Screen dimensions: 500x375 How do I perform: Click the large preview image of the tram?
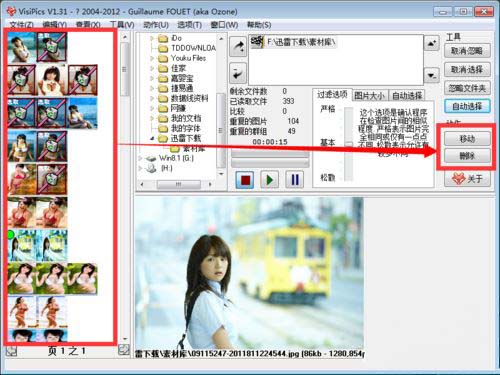click(x=249, y=273)
